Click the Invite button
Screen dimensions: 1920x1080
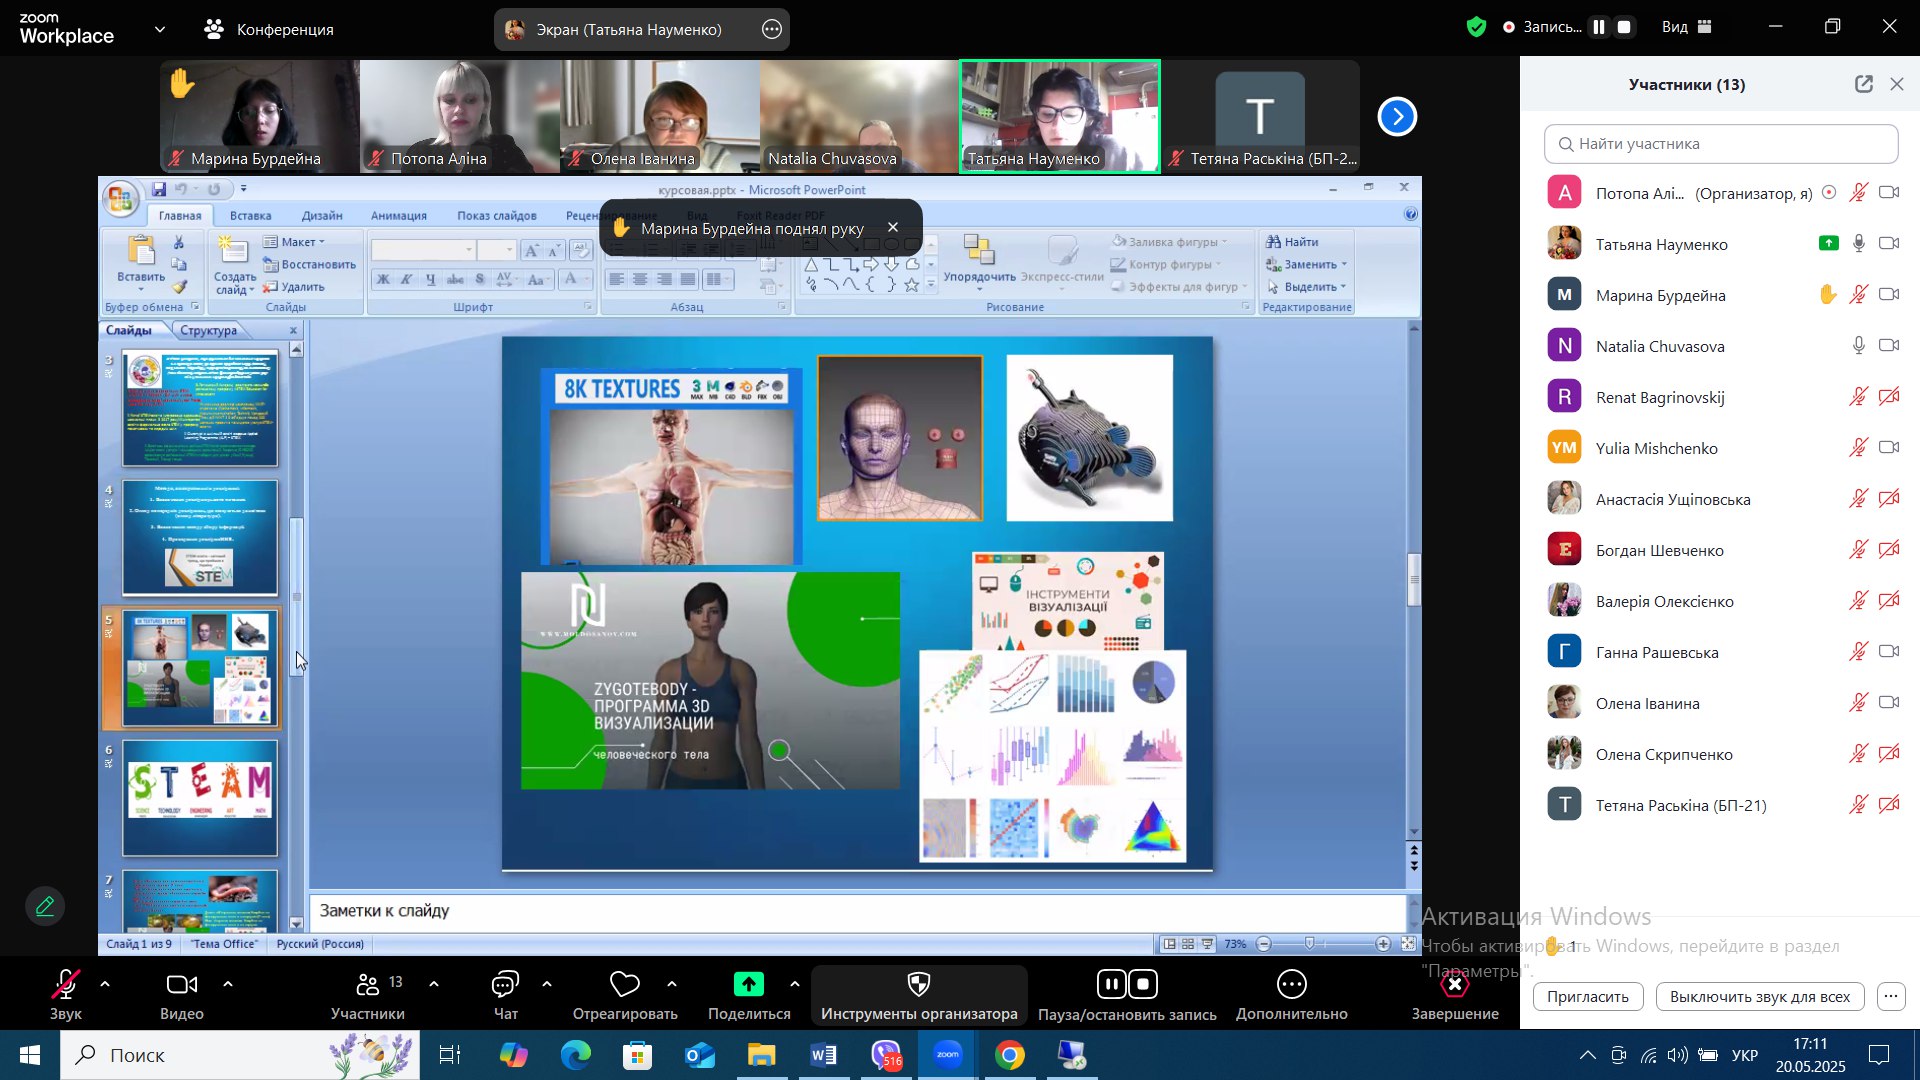point(1587,996)
